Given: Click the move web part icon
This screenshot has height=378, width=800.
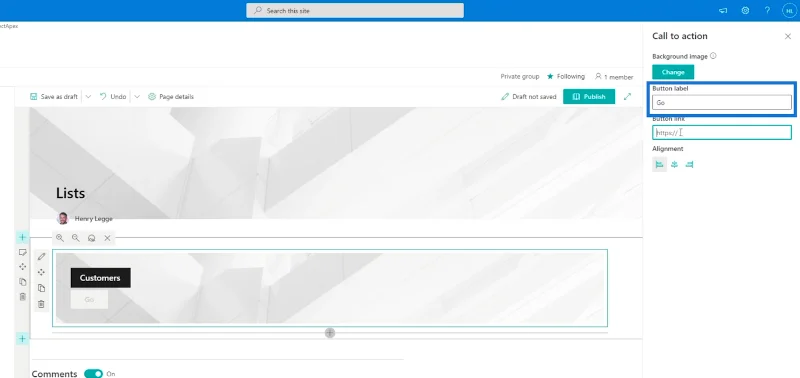Looking at the screenshot, I should pos(42,272).
